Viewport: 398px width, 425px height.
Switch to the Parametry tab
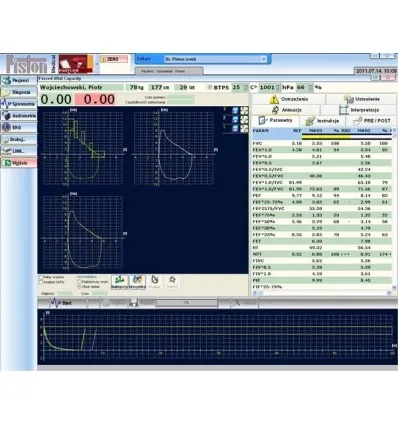point(275,120)
